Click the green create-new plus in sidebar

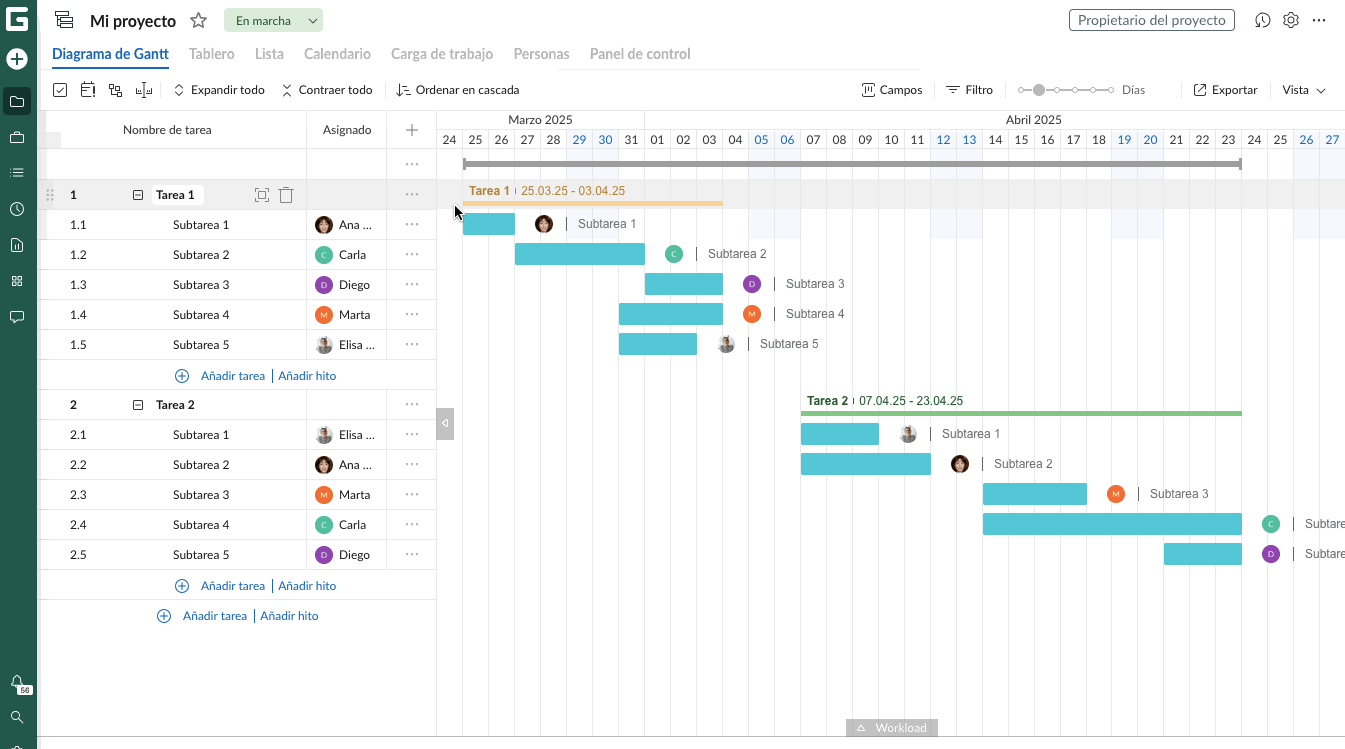[17, 59]
